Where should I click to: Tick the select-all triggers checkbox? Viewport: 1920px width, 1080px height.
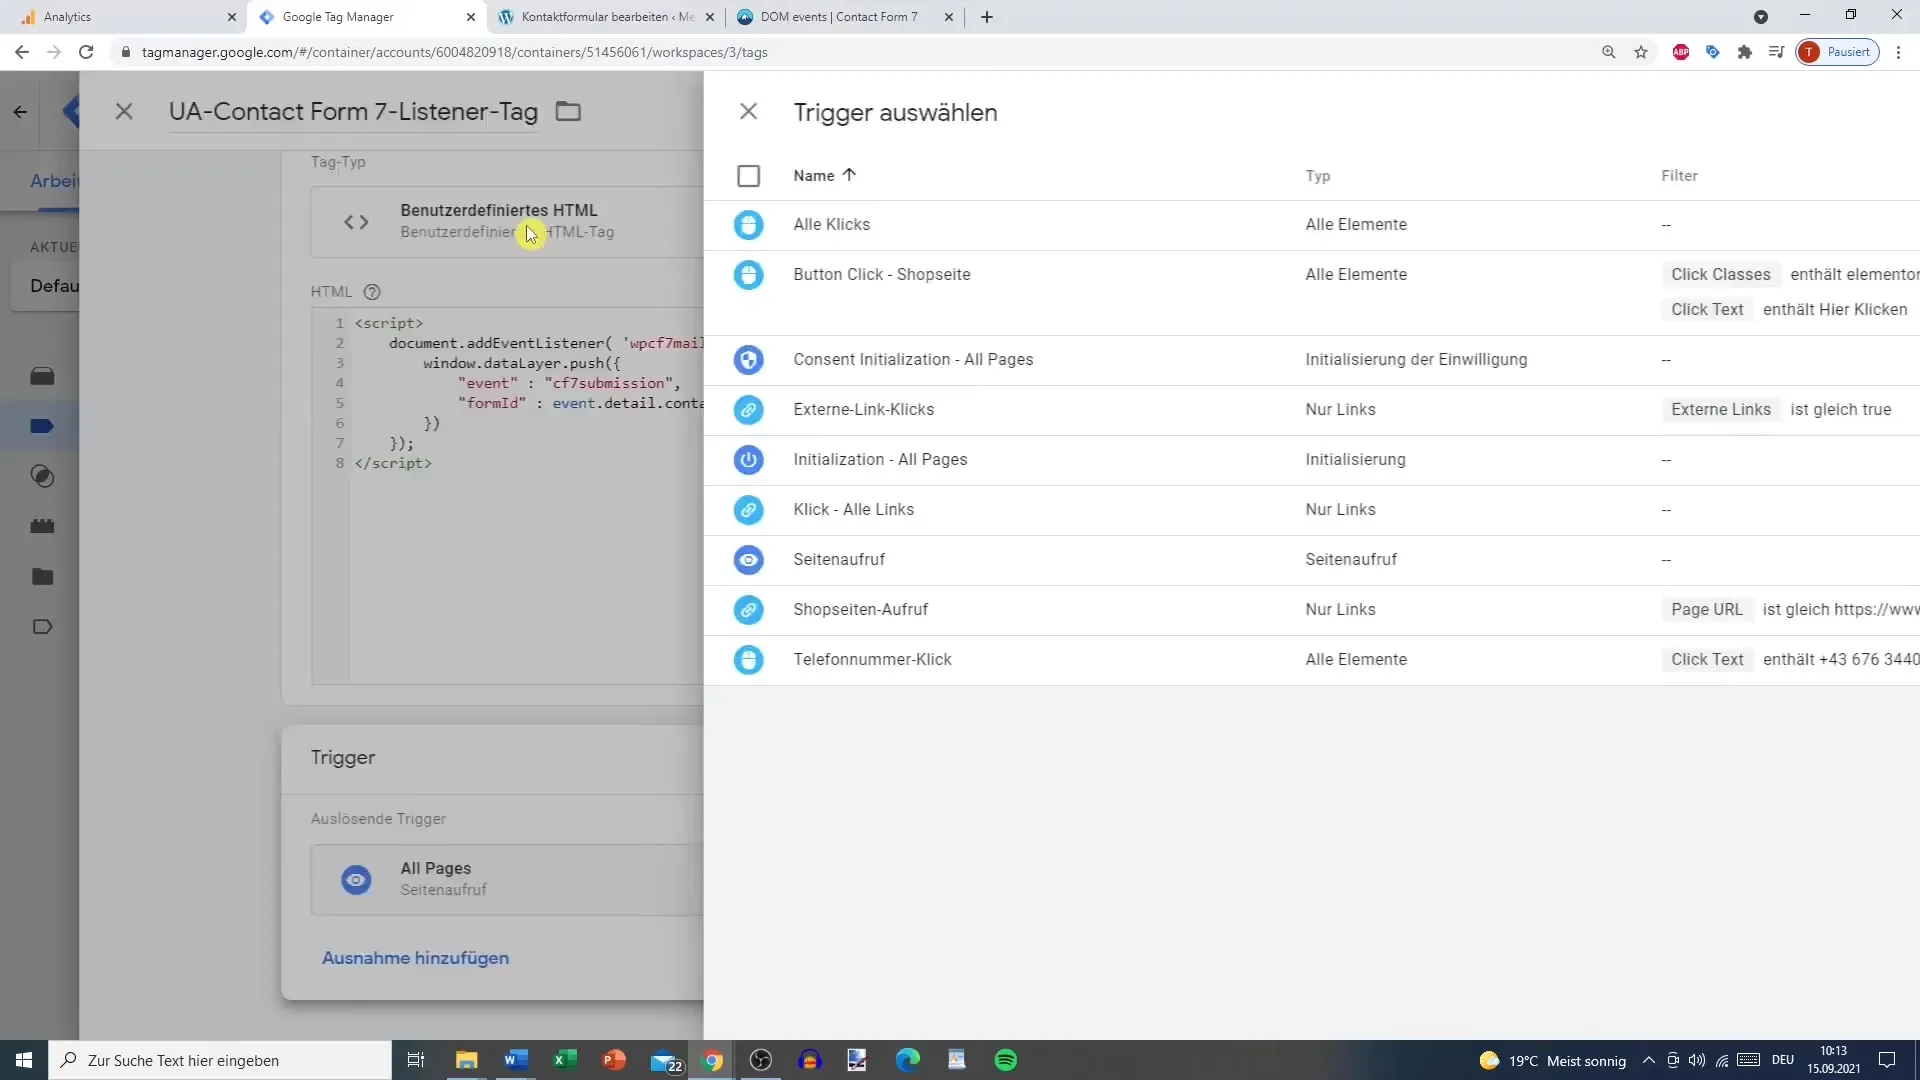click(748, 176)
